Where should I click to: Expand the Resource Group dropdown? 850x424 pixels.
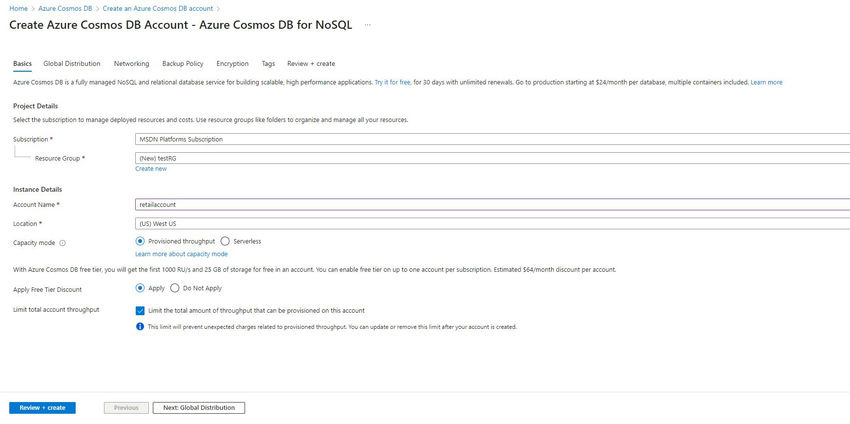pyautogui.click(x=492, y=158)
